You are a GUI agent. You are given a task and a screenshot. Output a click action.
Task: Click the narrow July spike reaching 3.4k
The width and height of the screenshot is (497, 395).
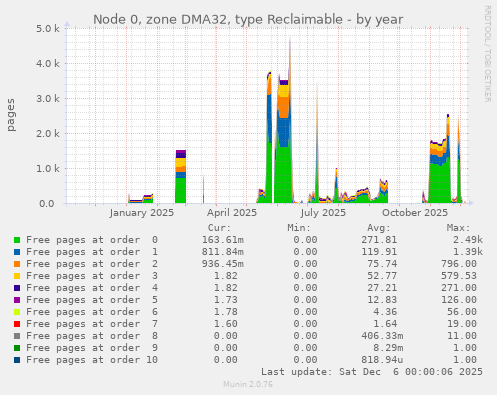(317, 143)
